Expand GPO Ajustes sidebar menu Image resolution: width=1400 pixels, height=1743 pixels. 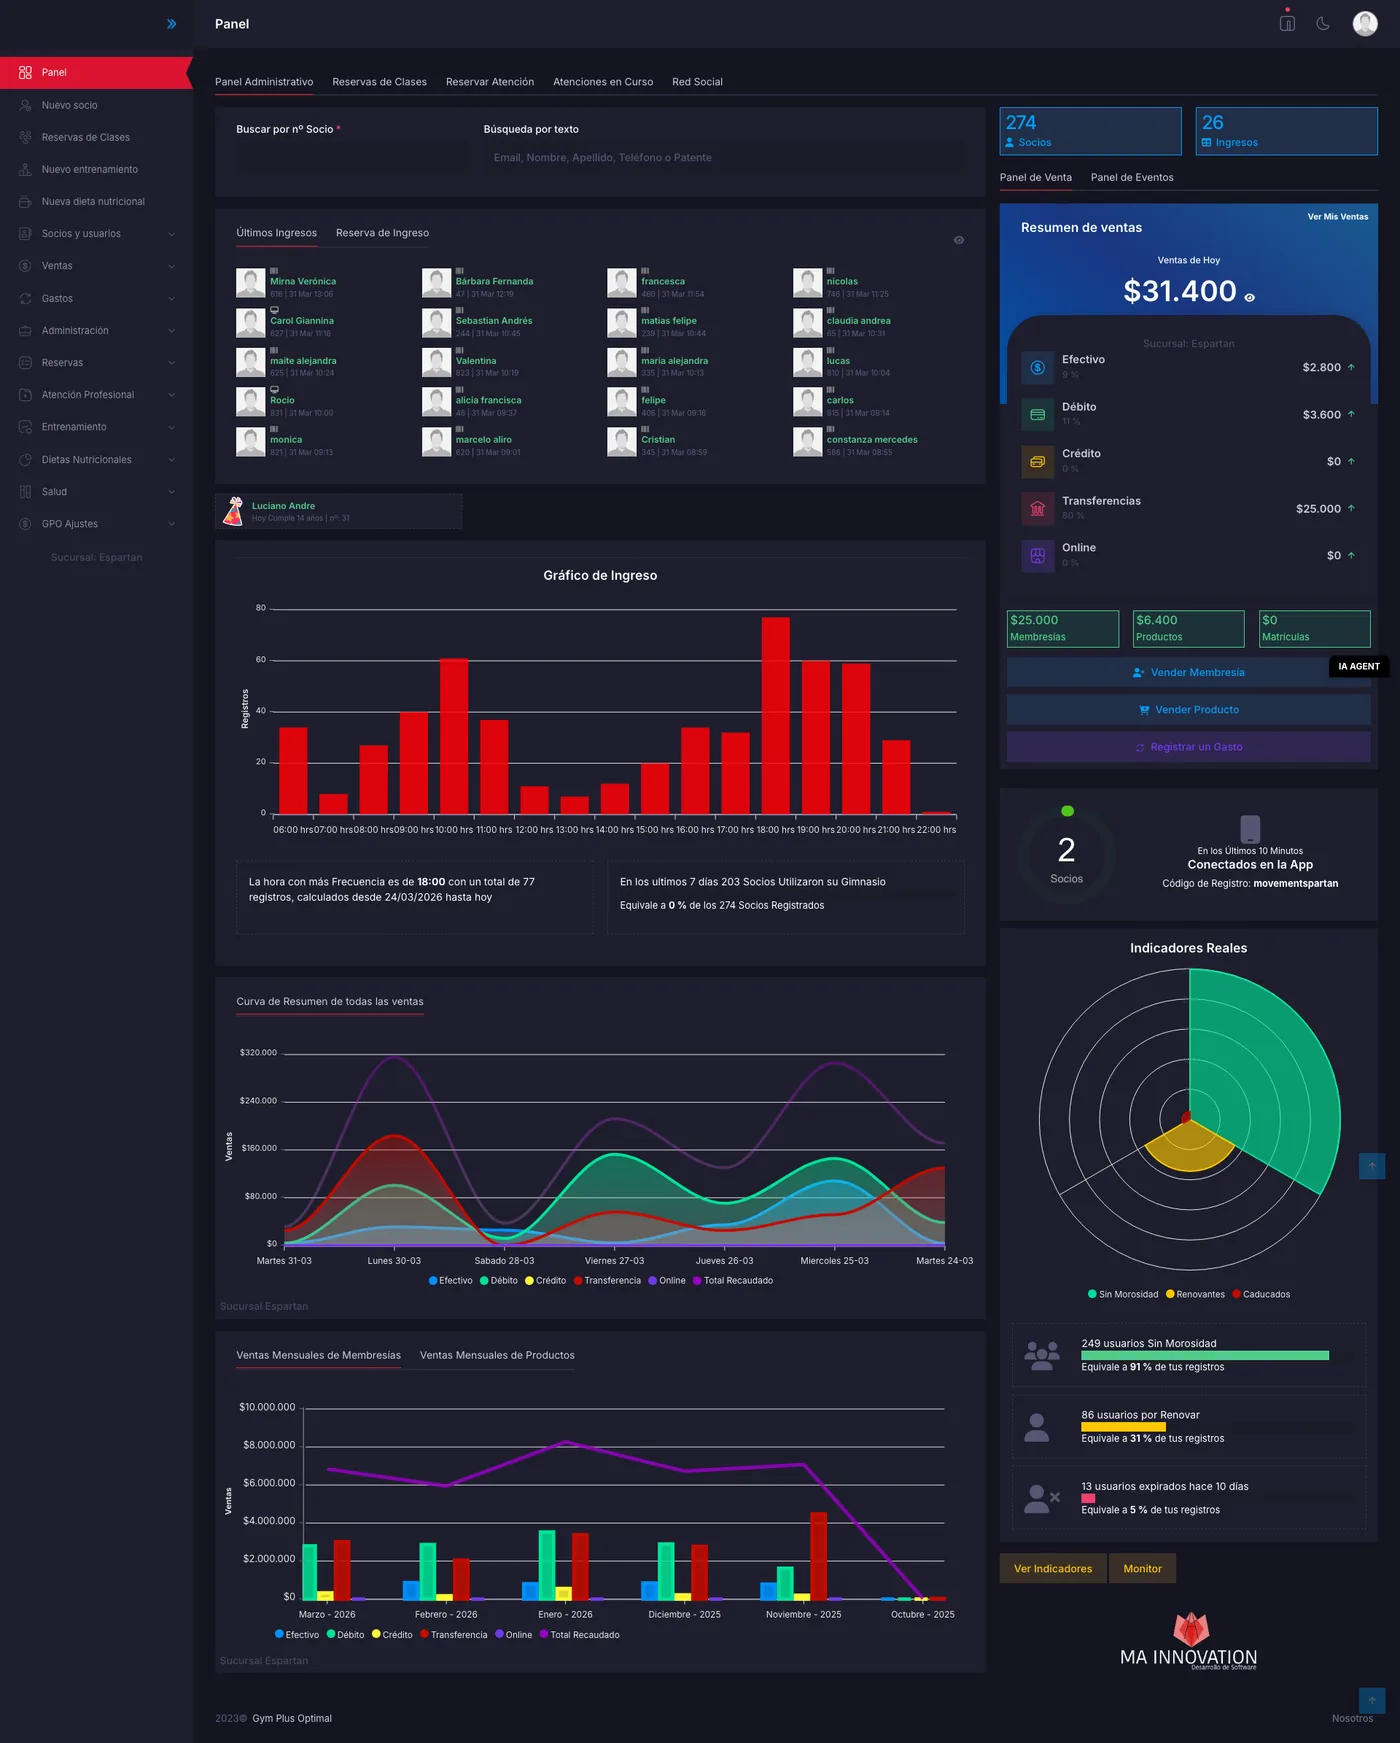coord(96,524)
